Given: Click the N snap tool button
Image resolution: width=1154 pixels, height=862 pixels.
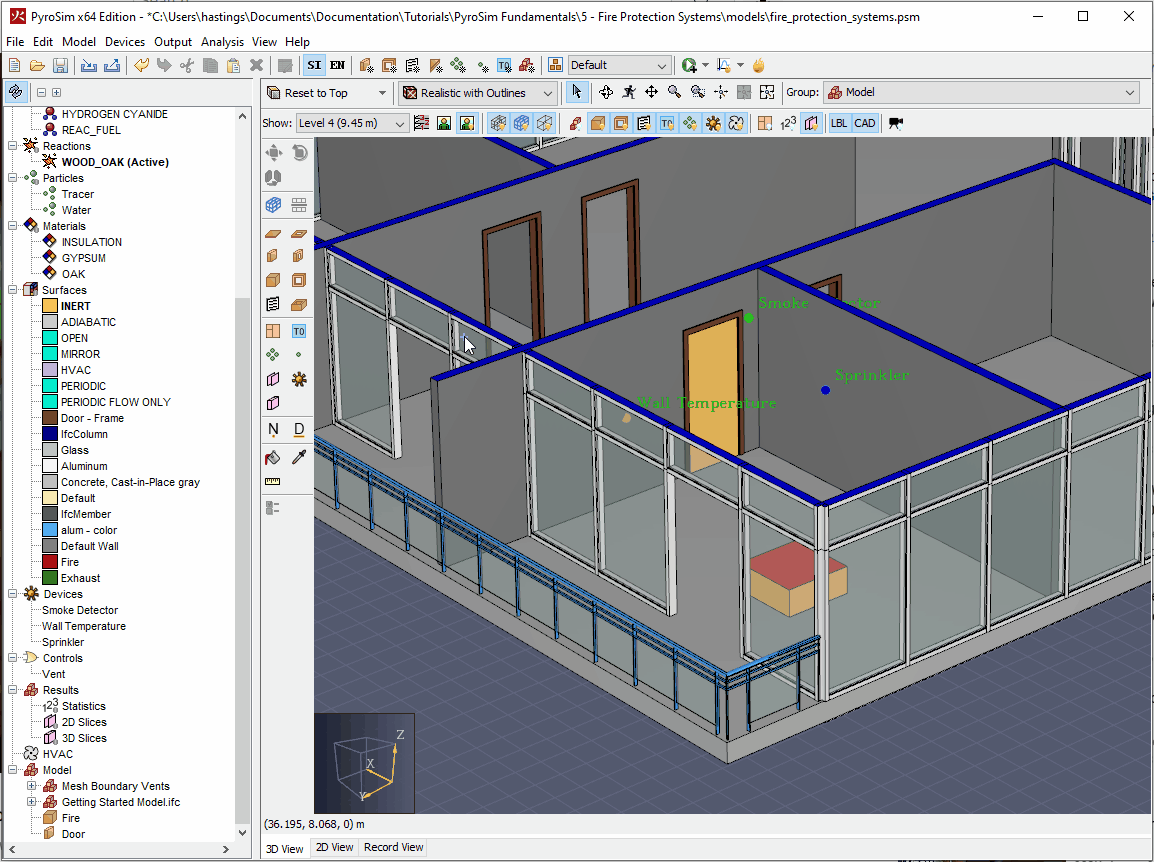Looking at the screenshot, I should (x=273, y=429).
